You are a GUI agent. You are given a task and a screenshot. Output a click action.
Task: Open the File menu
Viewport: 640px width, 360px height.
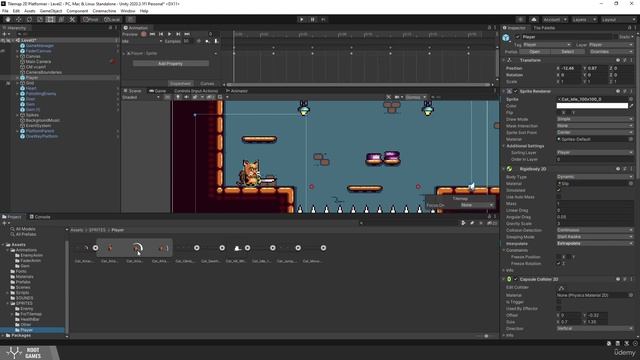[x=5, y=11]
